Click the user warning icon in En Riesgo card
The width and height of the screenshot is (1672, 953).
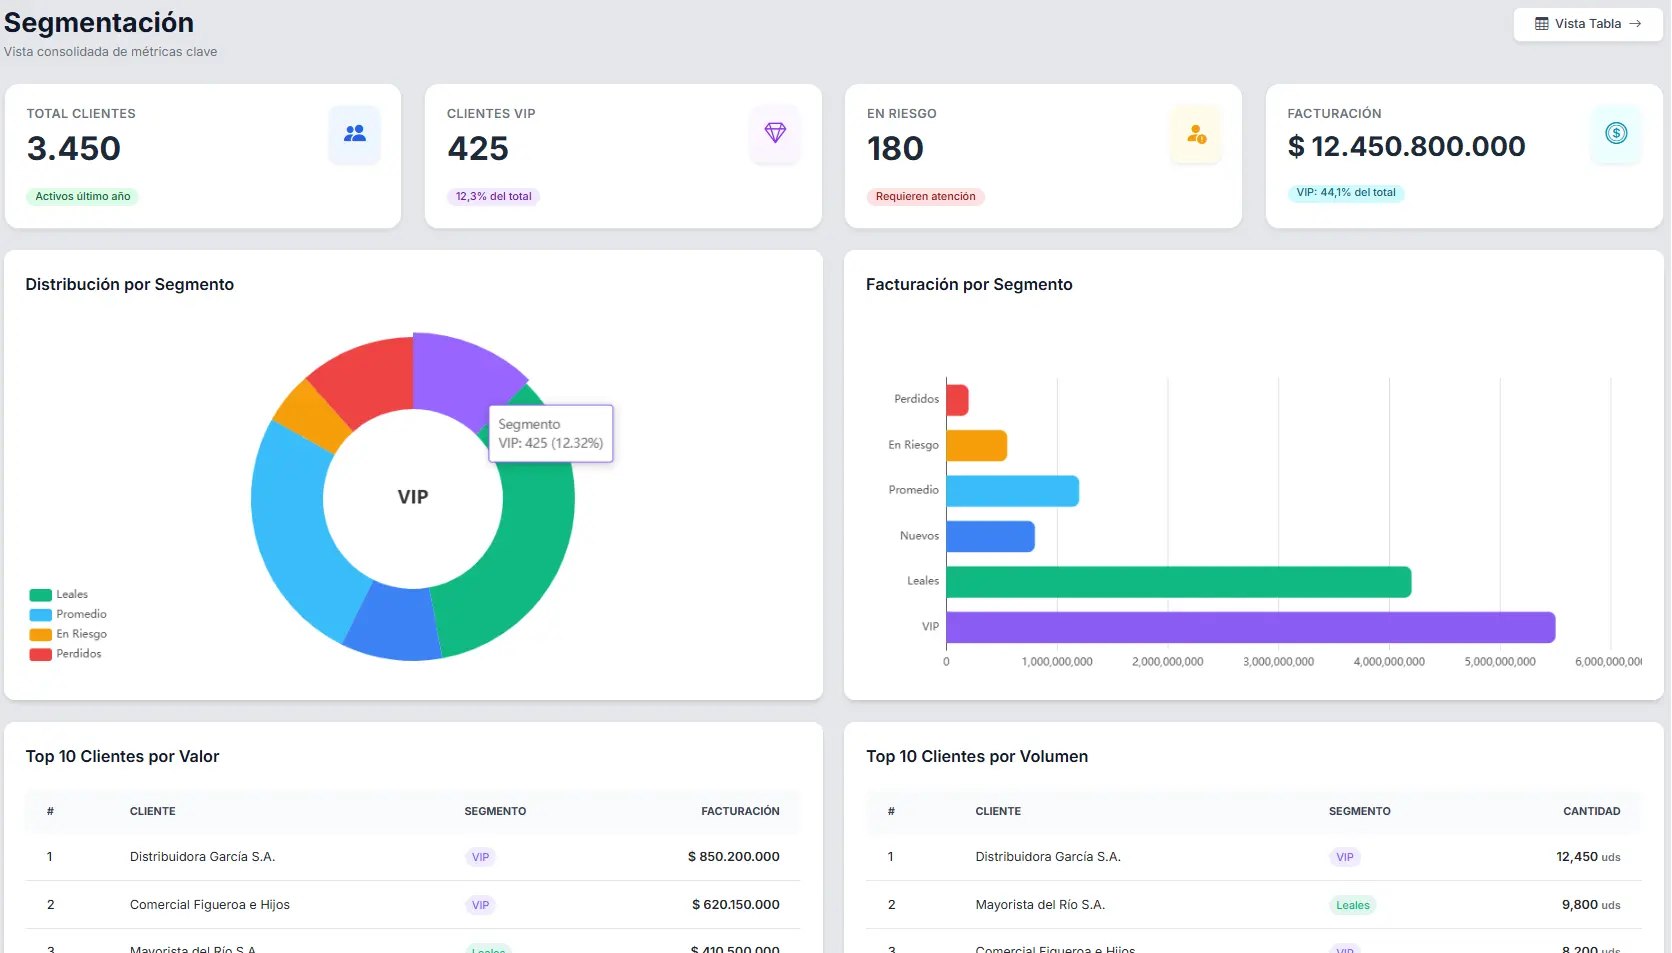(1196, 134)
